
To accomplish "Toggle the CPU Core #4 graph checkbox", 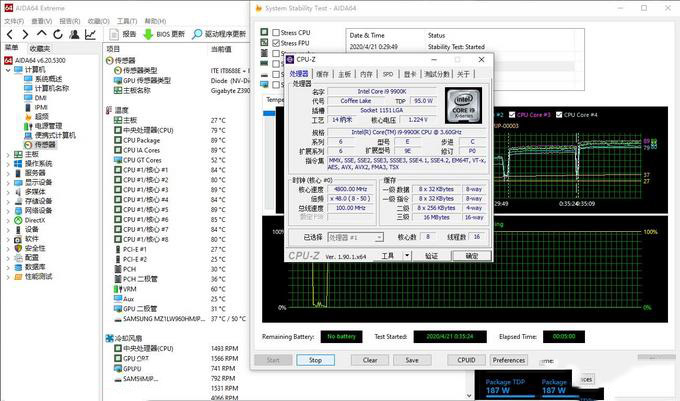I will [x=559, y=115].
